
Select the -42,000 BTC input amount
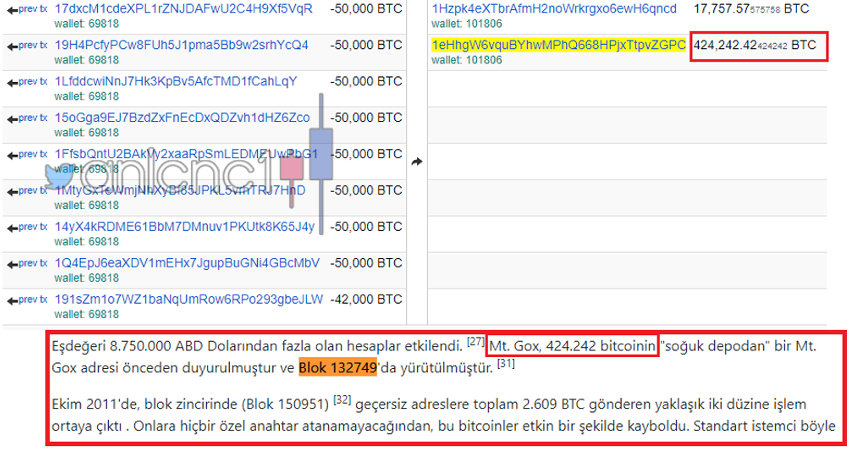(366, 300)
